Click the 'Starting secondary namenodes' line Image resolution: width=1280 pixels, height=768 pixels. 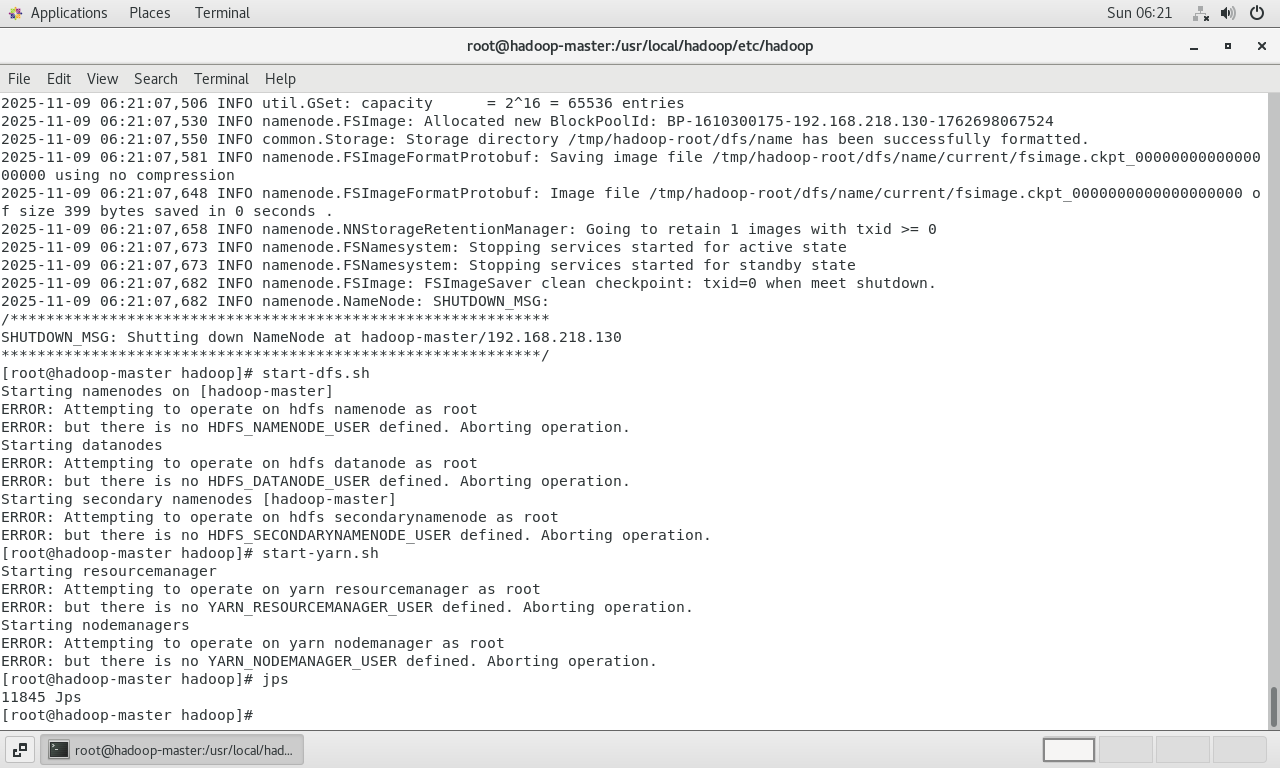point(198,499)
